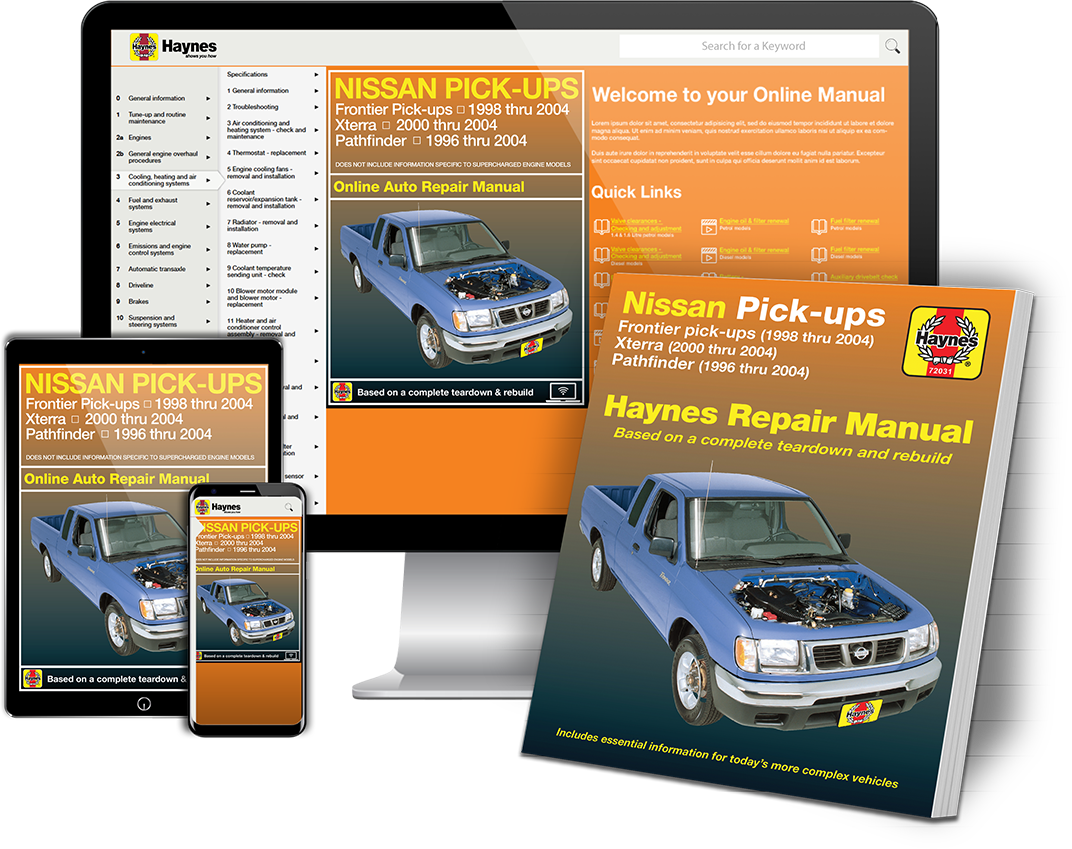Click the 'Search for a Keyword' field
This screenshot has width=1072, height=849.
[x=749, y=46]
